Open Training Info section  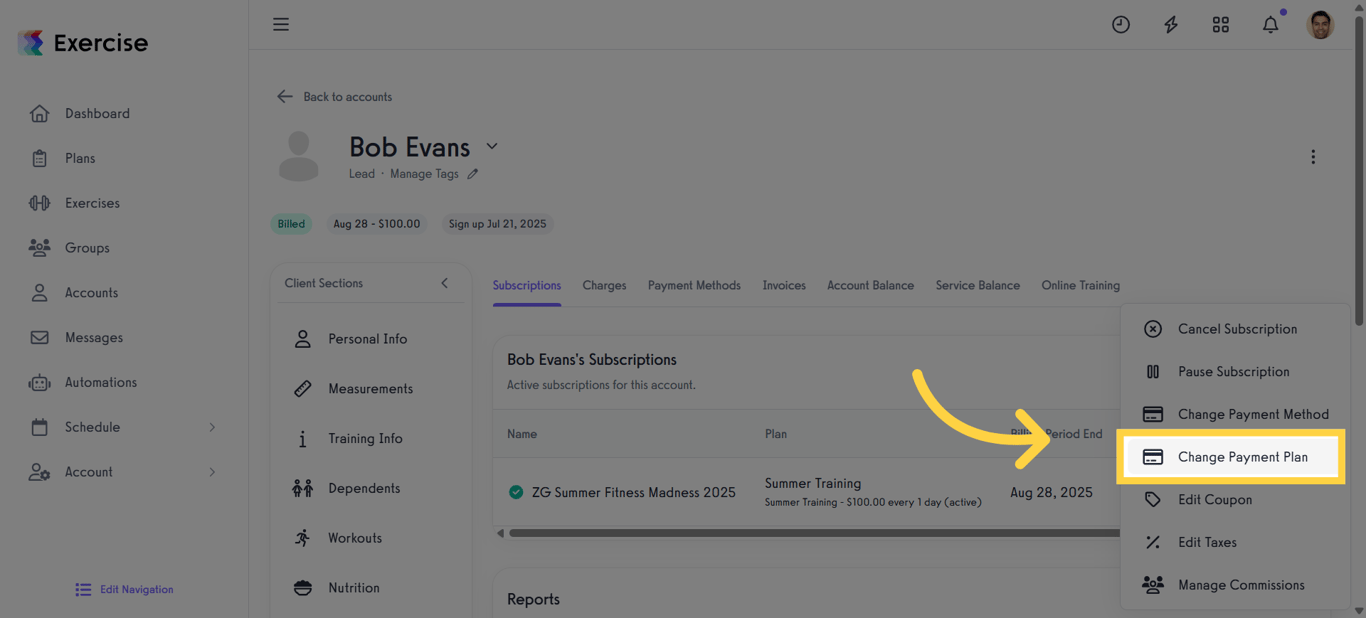point(365,439)
